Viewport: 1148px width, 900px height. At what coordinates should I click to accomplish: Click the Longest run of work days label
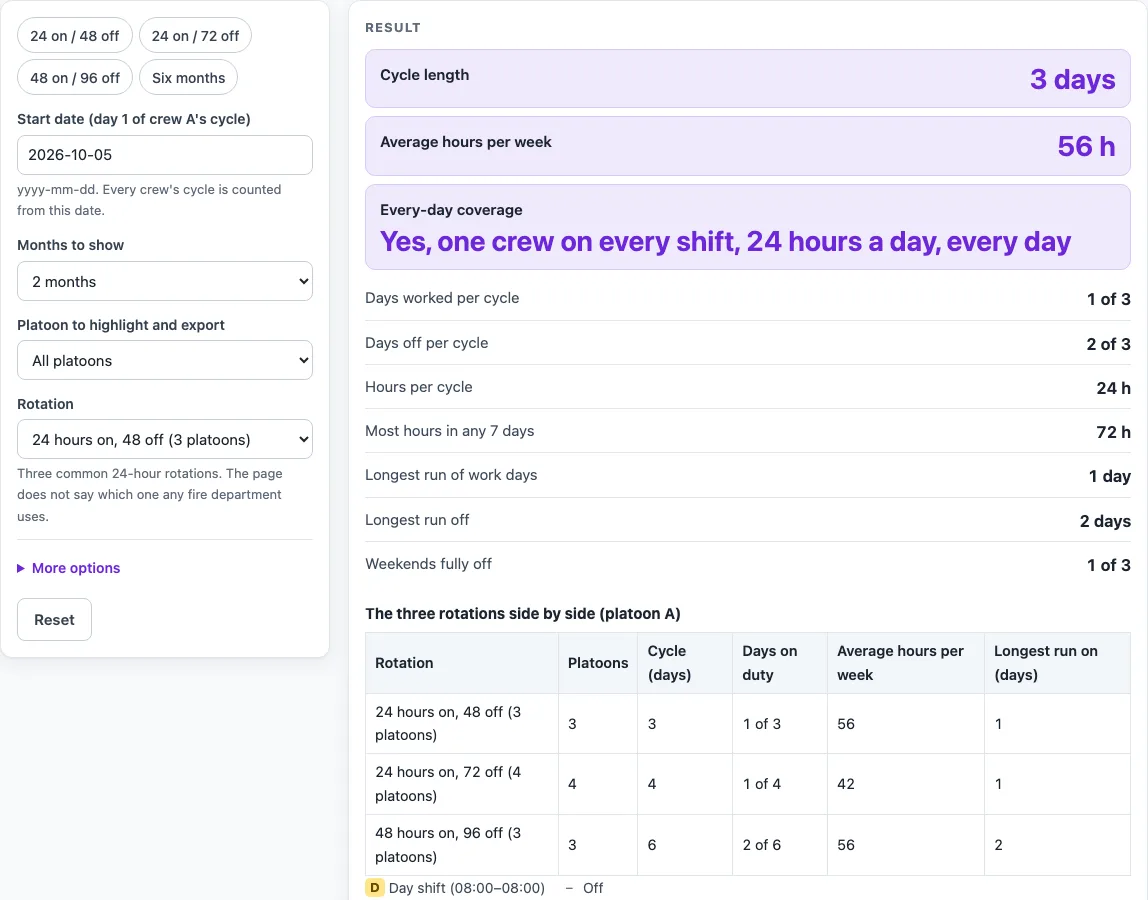click(451, 475)
